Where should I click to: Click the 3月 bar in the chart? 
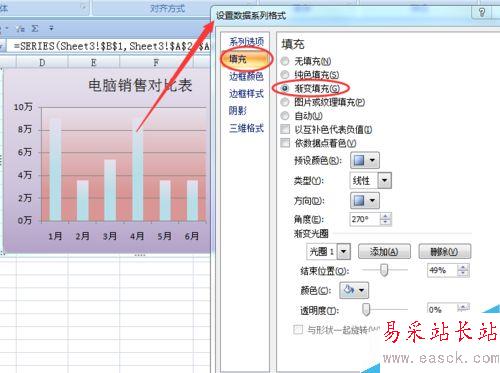110,190
